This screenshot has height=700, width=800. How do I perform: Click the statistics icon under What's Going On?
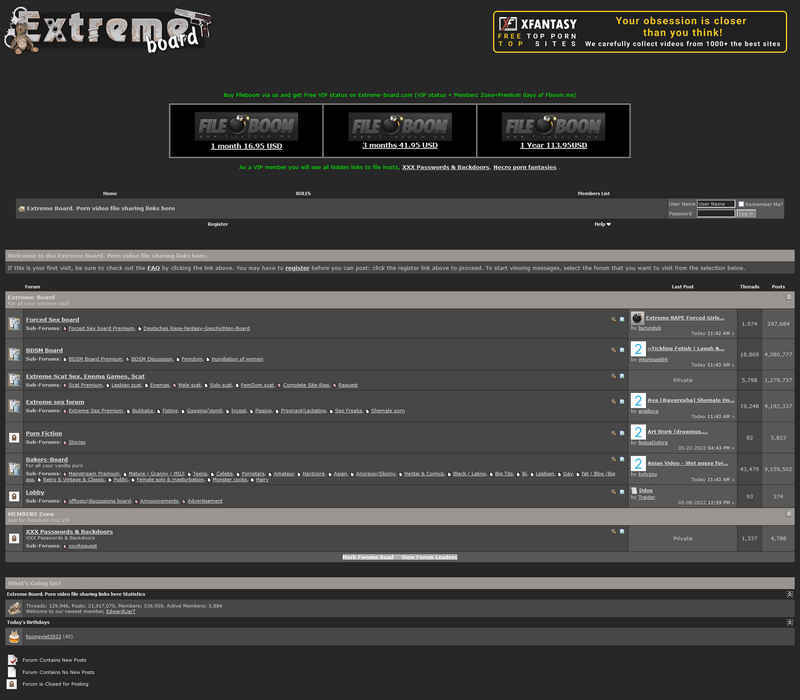(15, 608)
